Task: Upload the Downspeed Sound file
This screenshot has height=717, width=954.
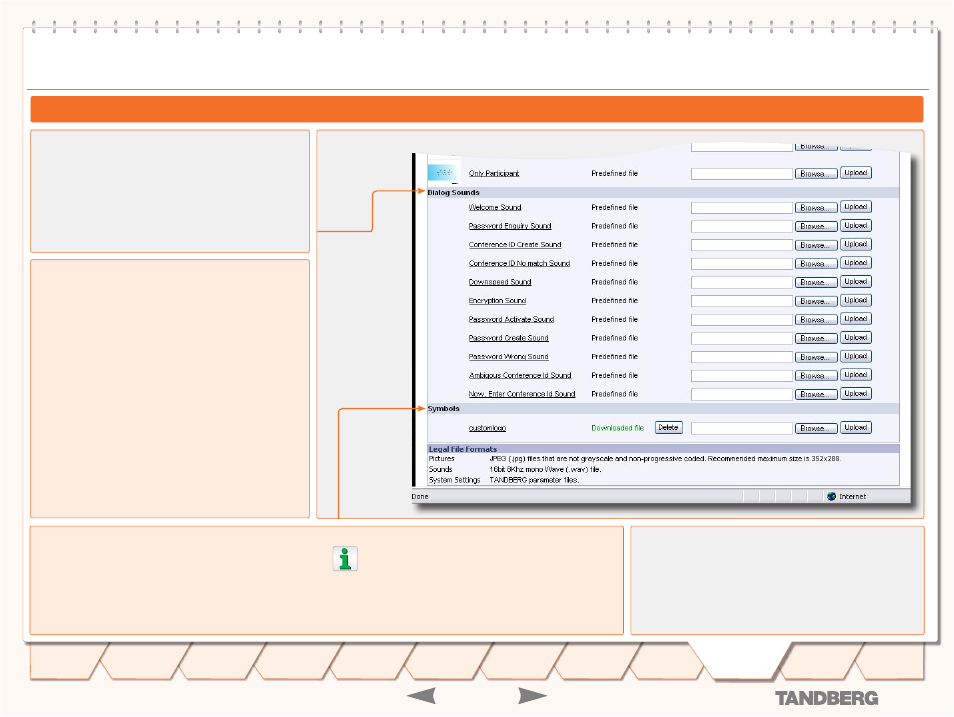Action: [x=855, y=282]
